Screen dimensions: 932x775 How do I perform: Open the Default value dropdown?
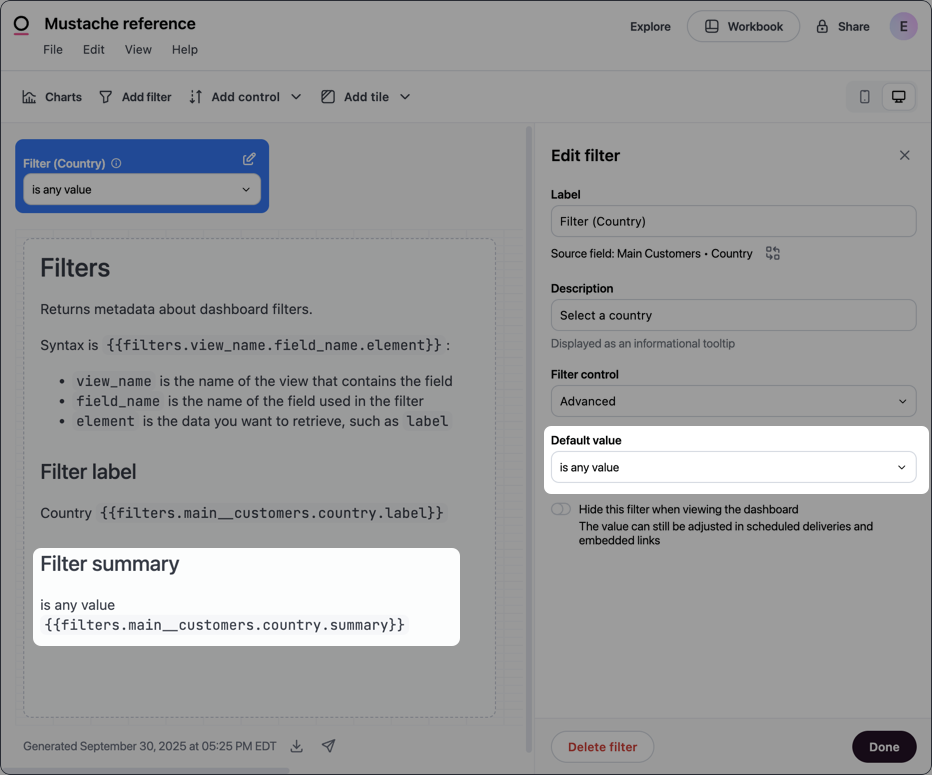[733, 466]
